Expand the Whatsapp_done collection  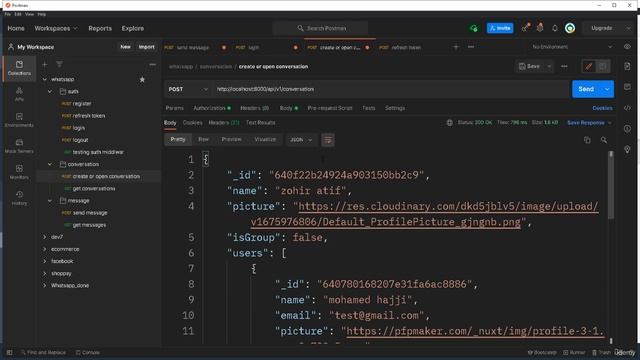coord(44,285)
